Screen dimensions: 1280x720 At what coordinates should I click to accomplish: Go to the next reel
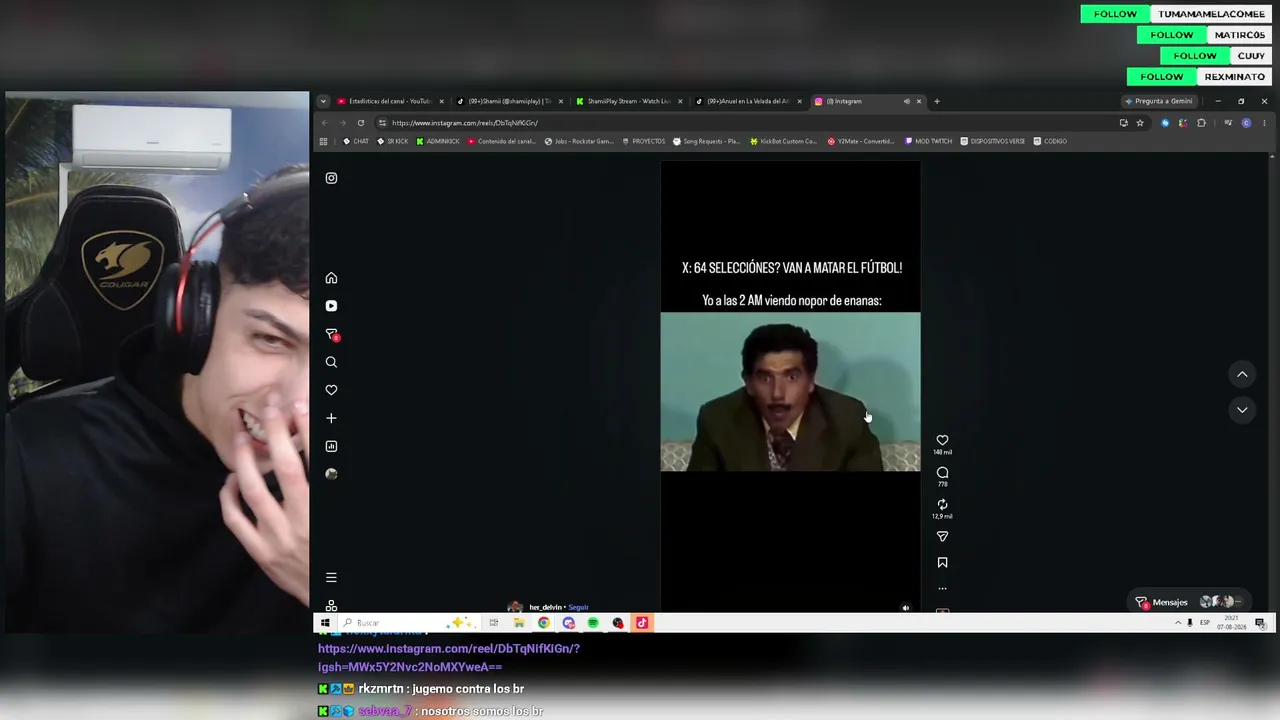tap(1242, 409)
